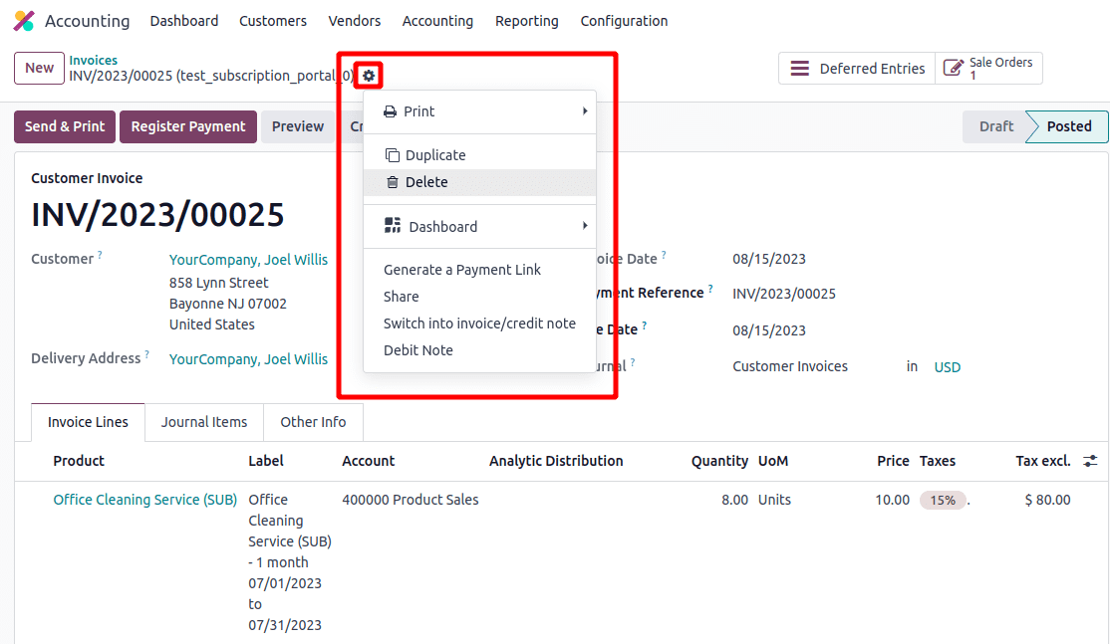The image size is (1110, 644).
Task: Switch to the Journal Items tab
Action: tap(204, 422)
